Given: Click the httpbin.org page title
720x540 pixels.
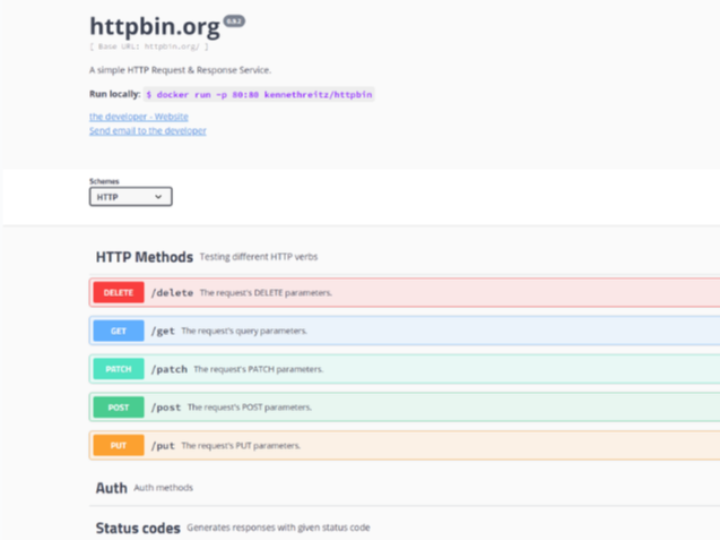Looking at the screenshot, I should (x=155, y=26).
